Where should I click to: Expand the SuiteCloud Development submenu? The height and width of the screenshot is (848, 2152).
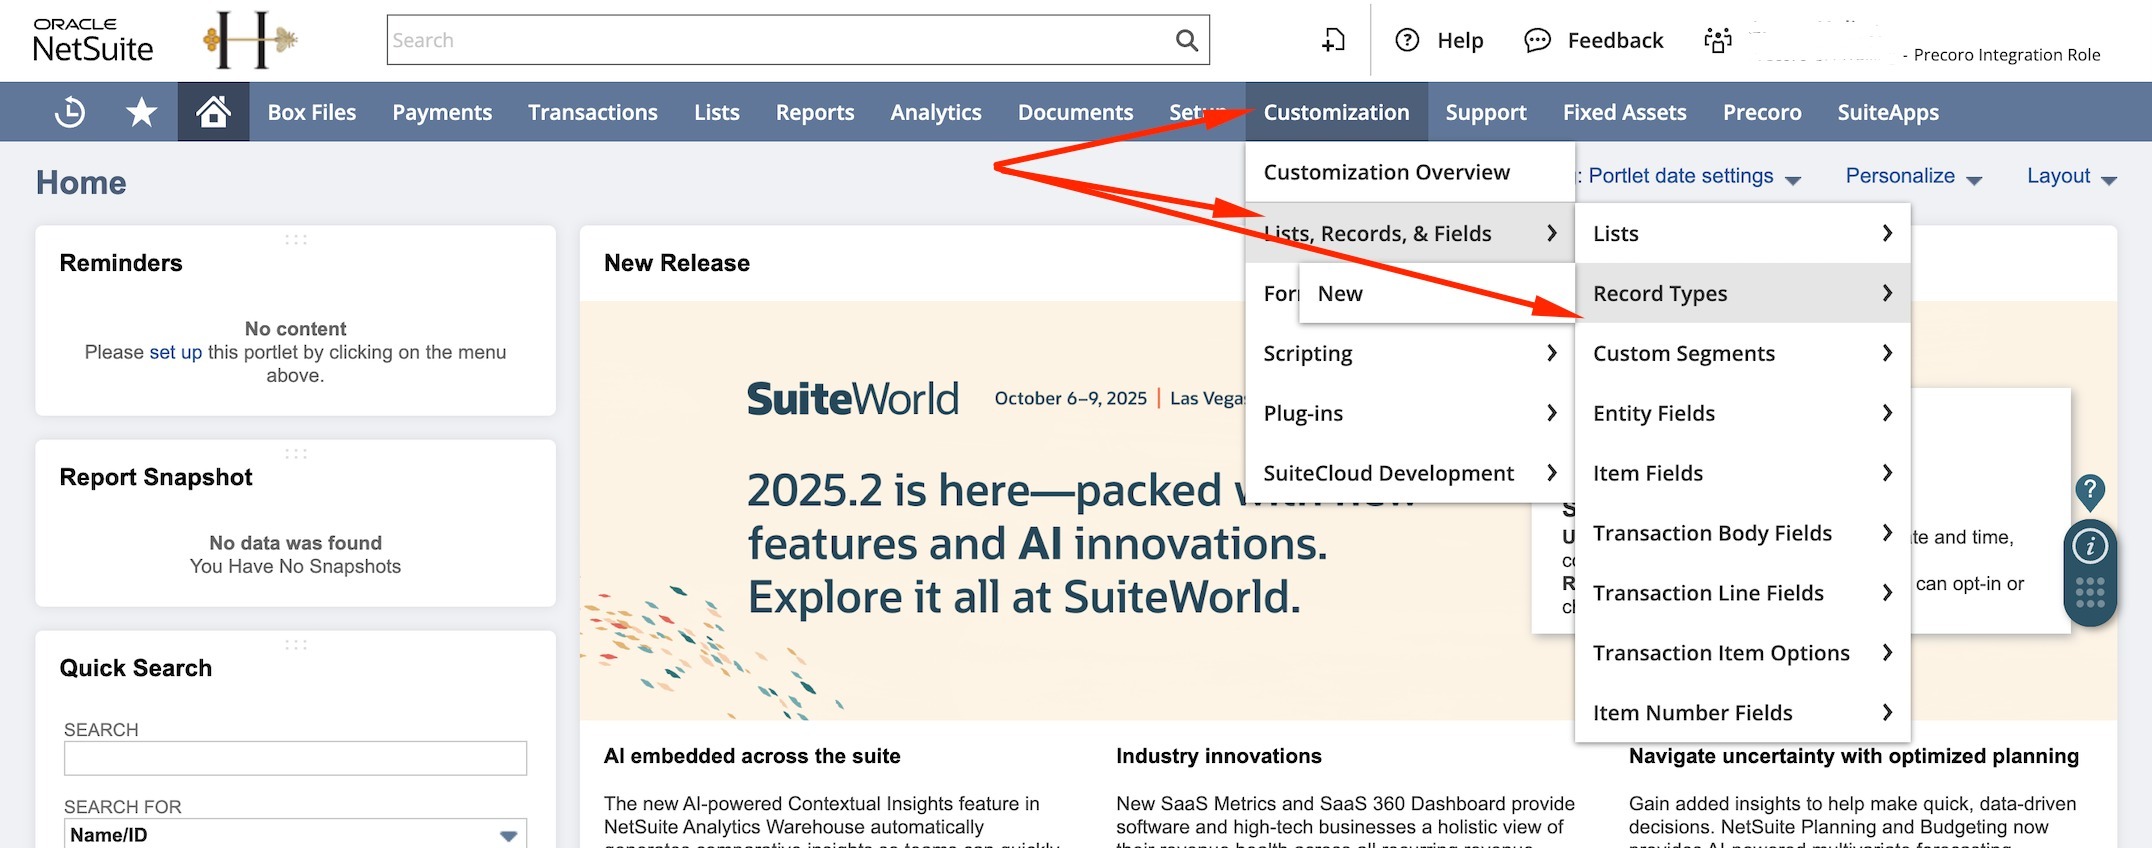(1410, 473)
